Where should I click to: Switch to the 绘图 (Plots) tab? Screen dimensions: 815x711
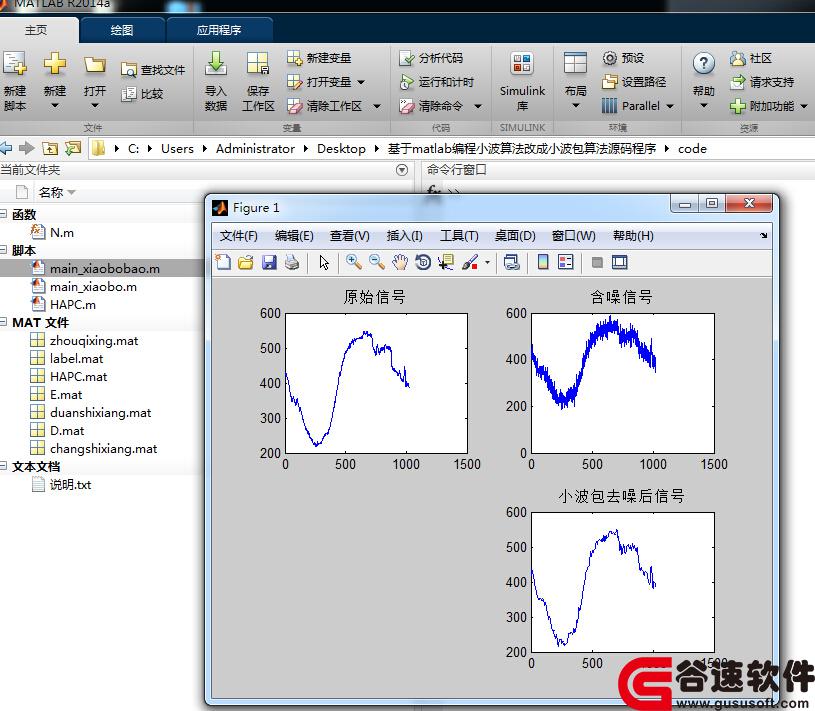click(122, 30)
